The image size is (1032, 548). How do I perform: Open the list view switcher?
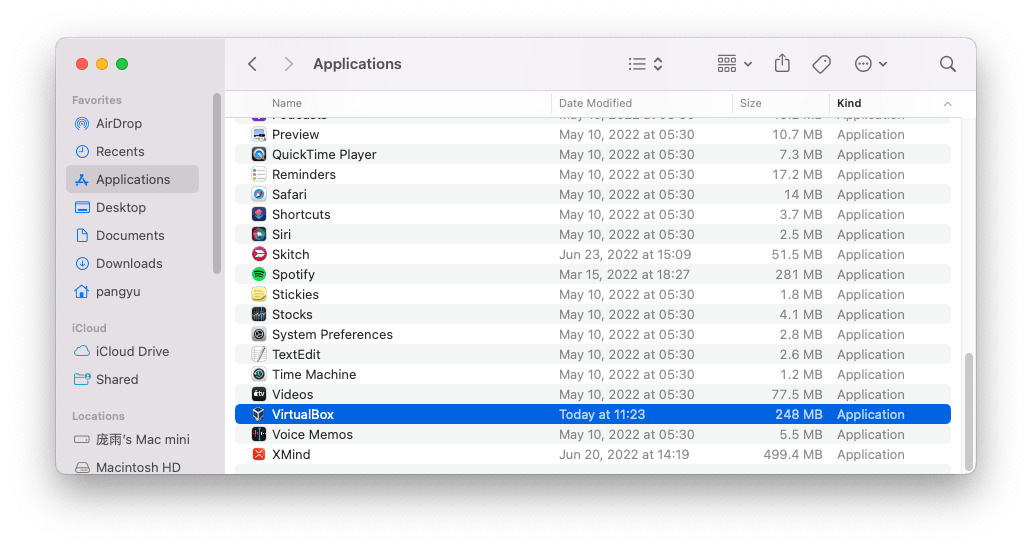(x=645, y=64)
